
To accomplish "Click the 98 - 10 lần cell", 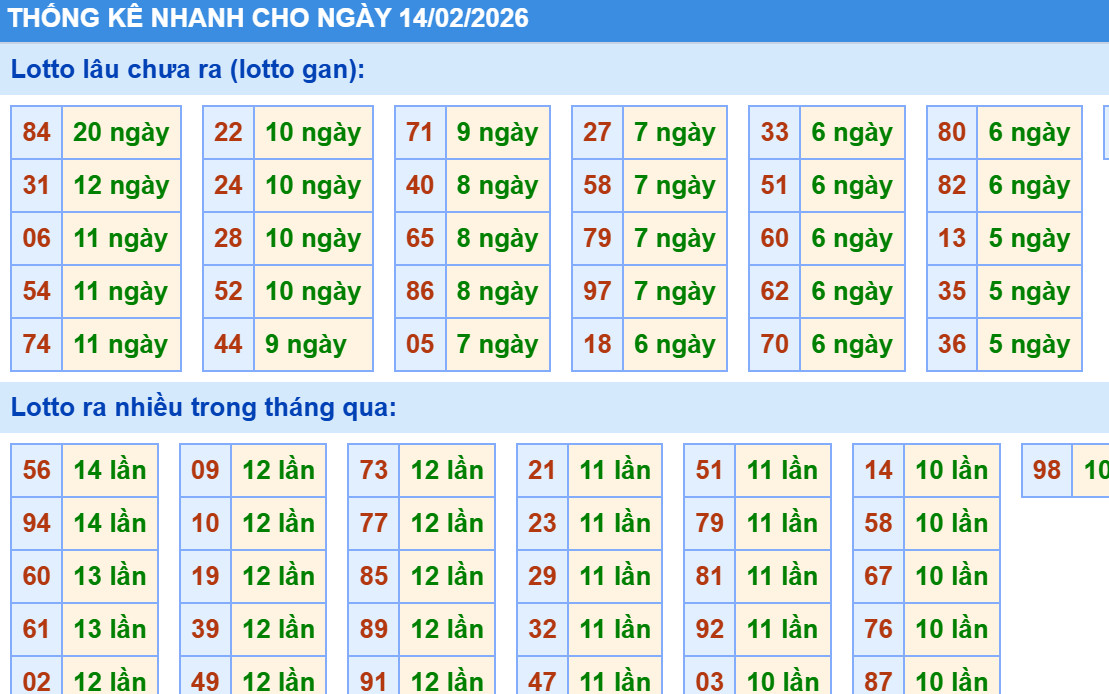I will tap(1047, 470).
